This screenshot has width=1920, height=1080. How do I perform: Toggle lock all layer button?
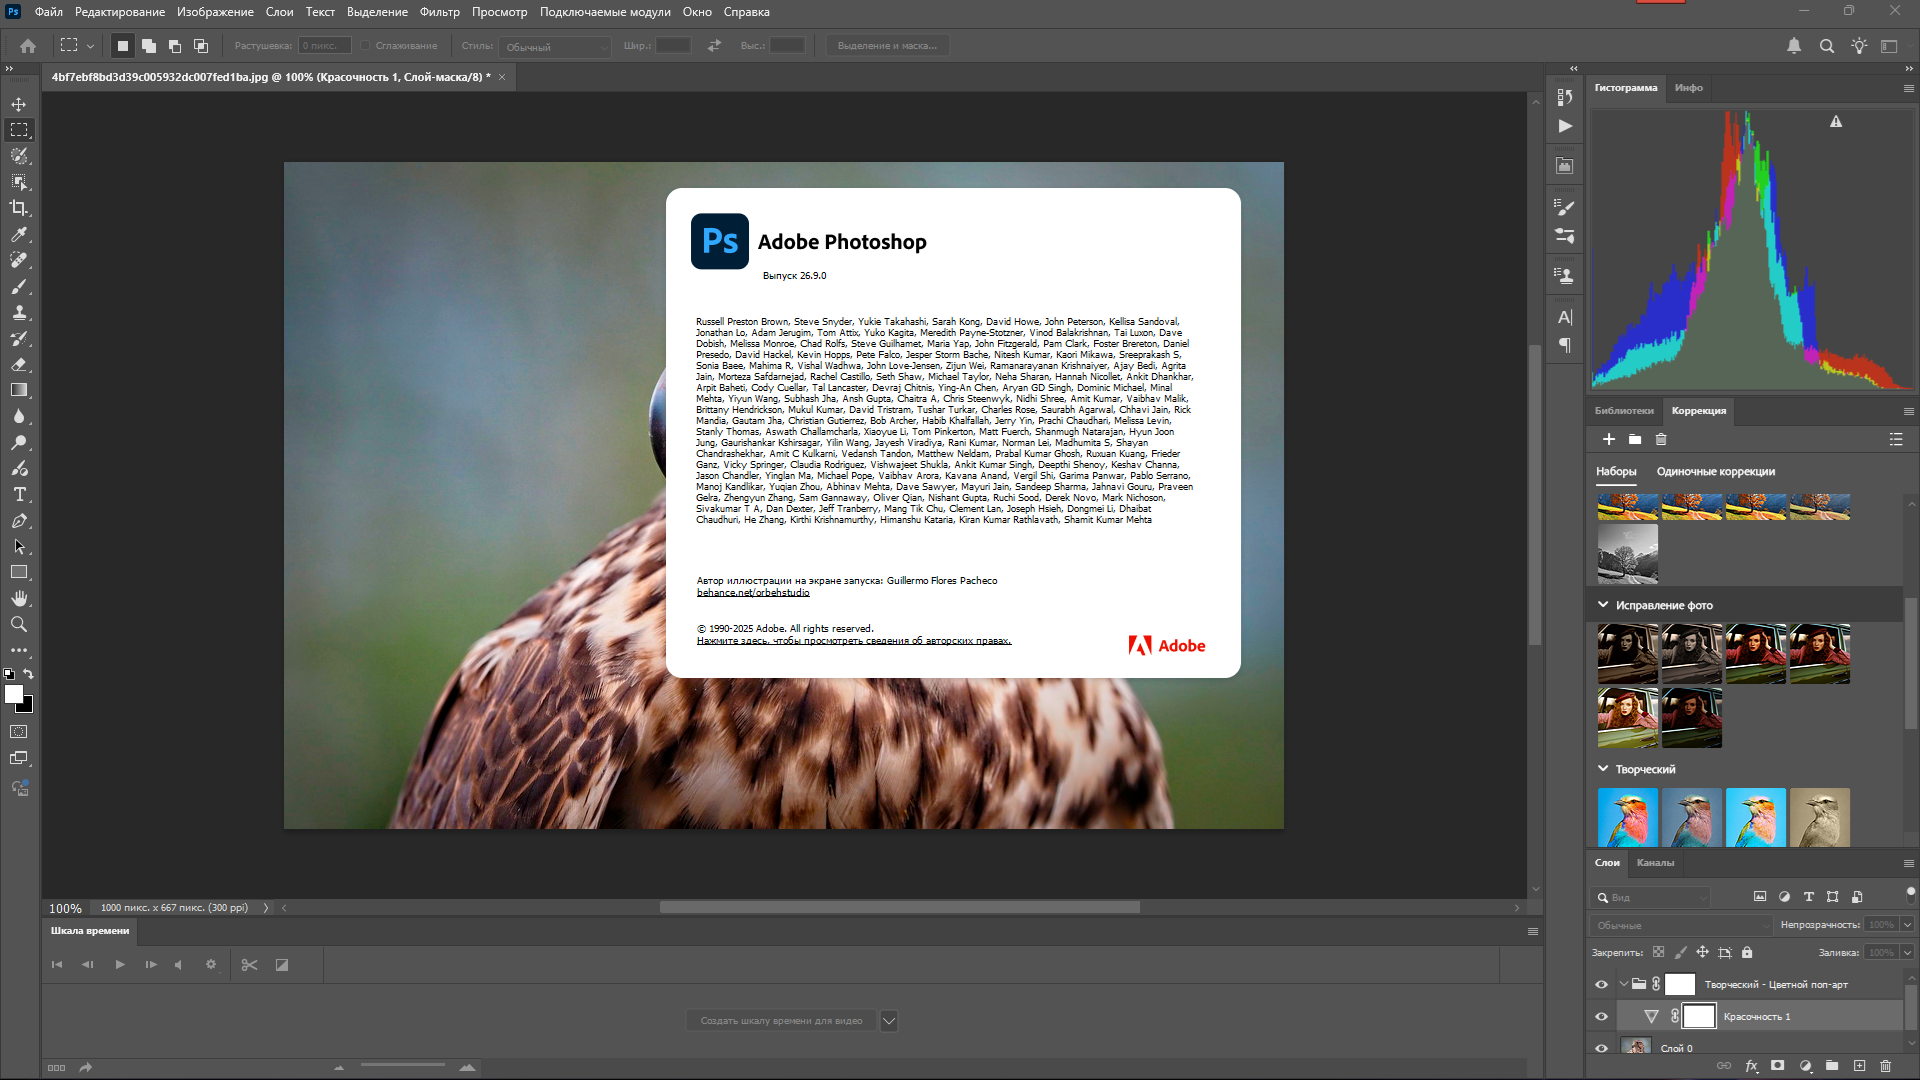coord(1747,953)
